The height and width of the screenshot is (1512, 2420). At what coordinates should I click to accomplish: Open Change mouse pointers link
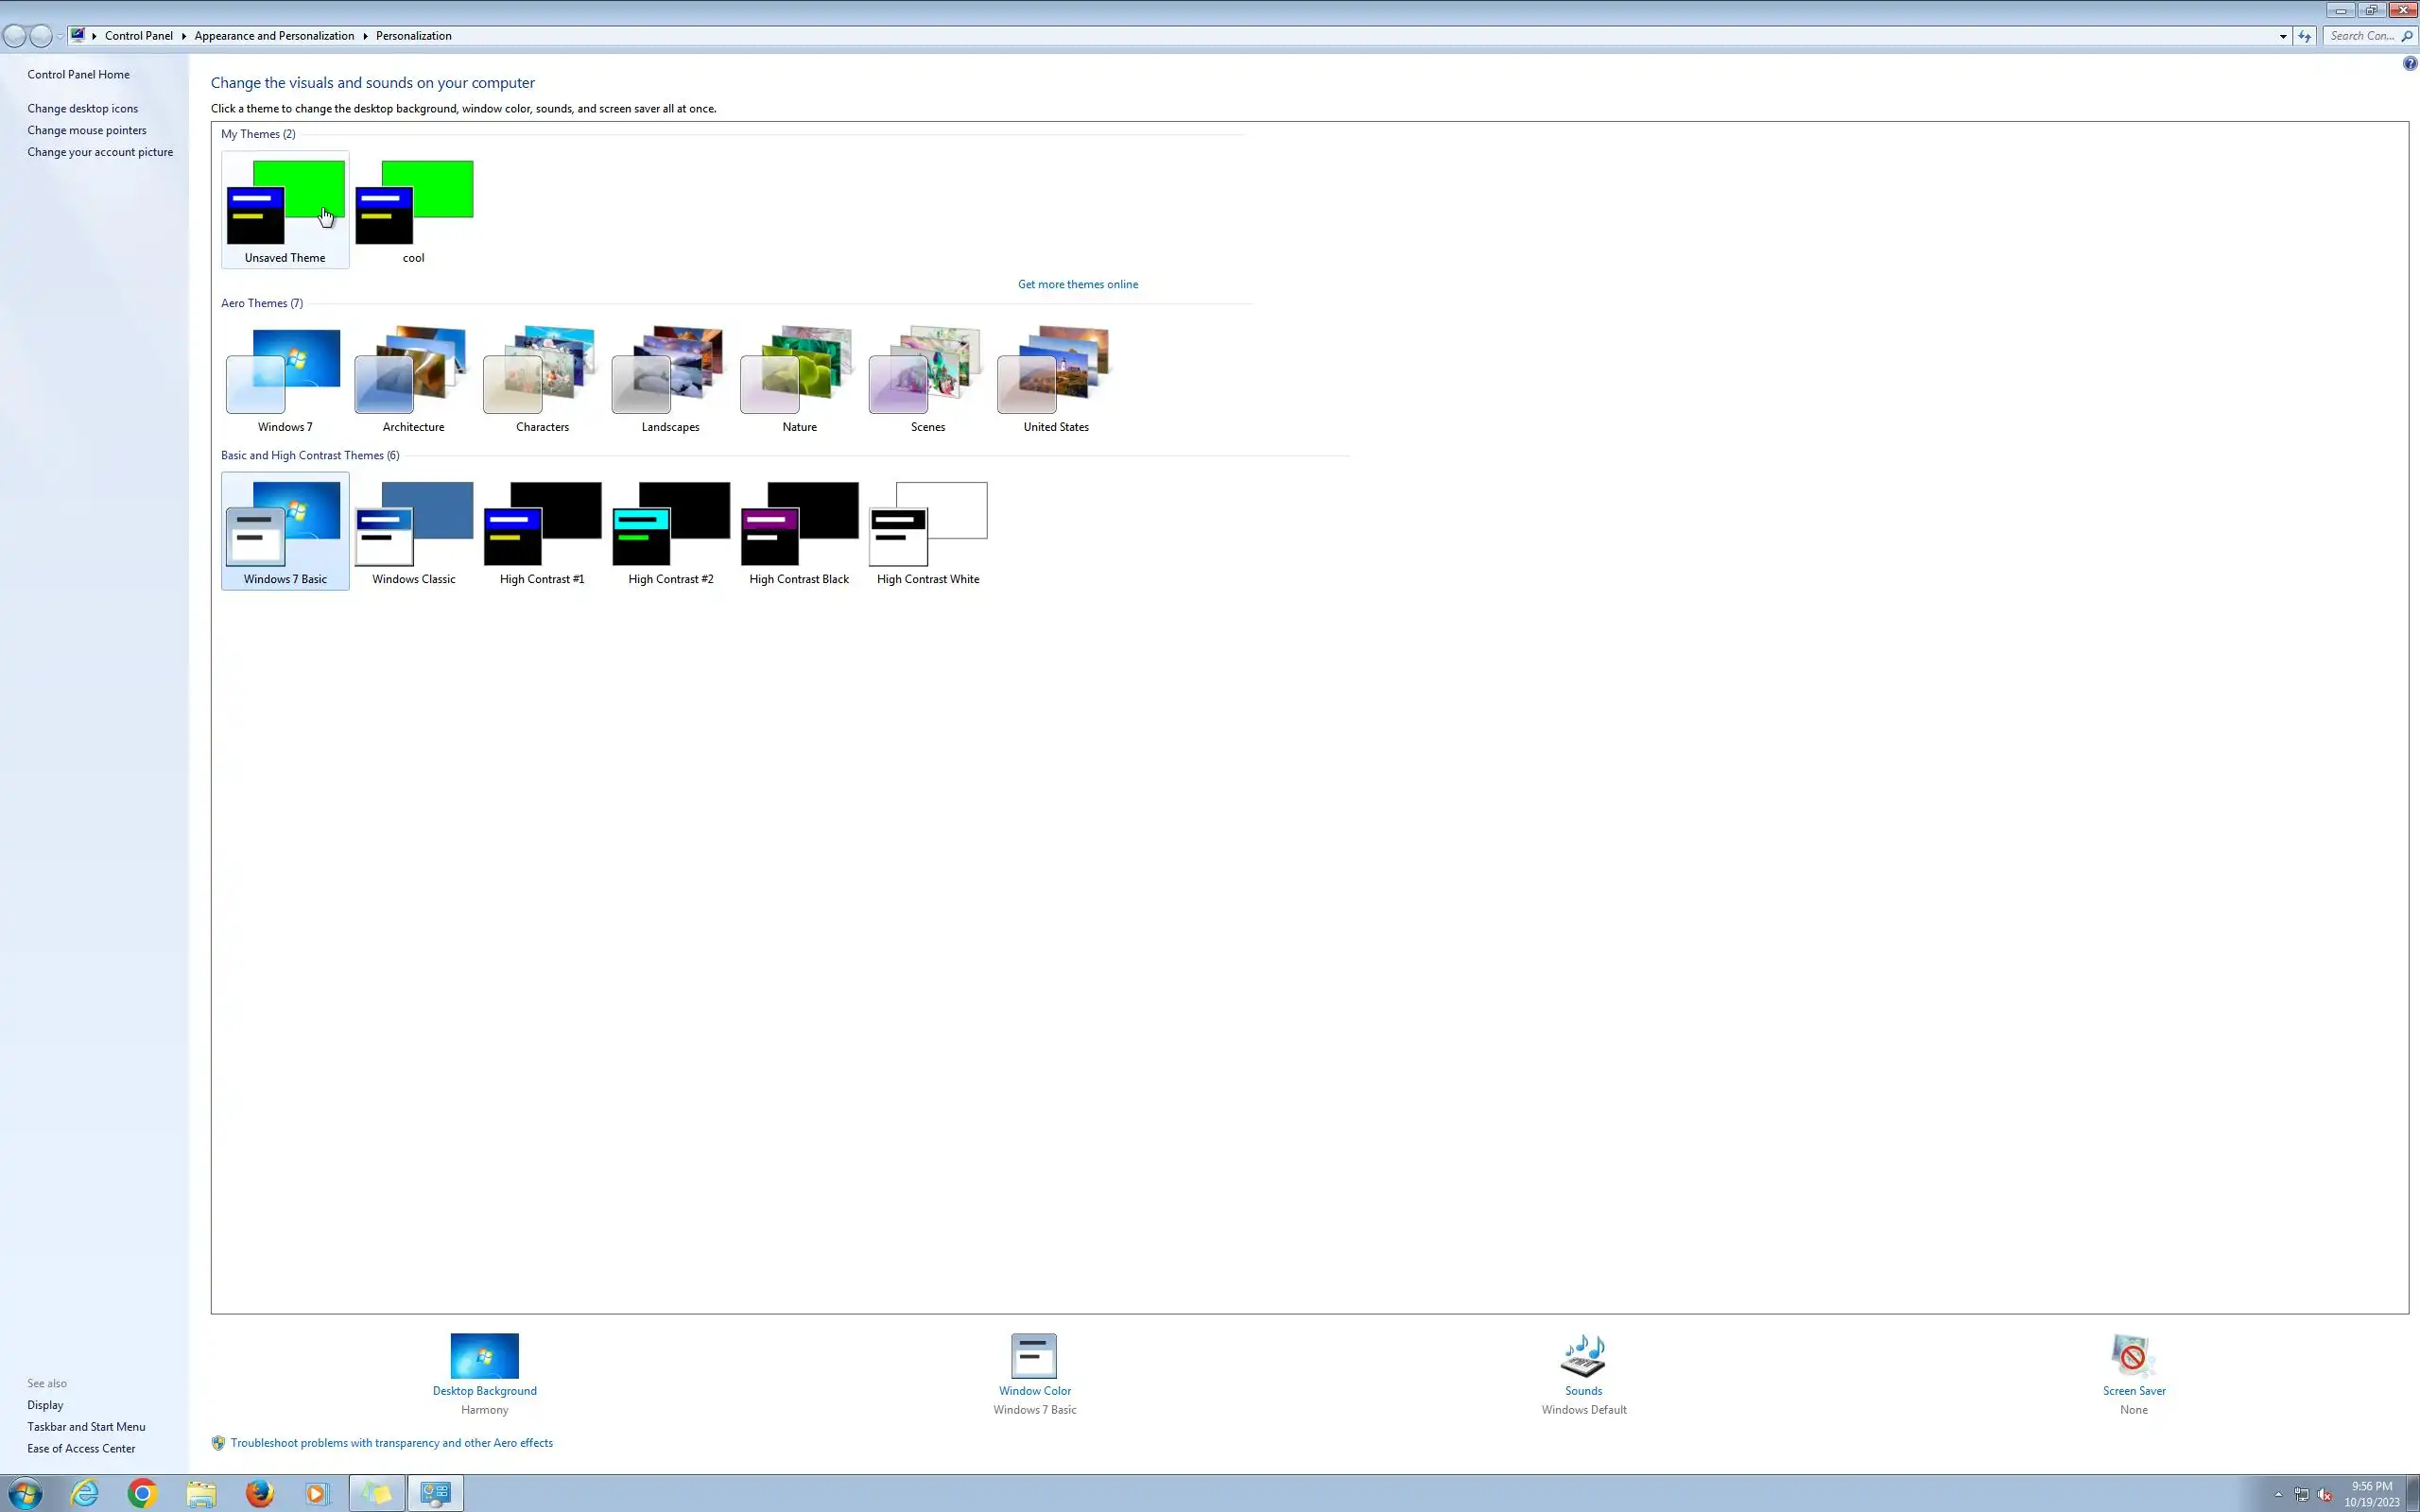tap(86, 130)
